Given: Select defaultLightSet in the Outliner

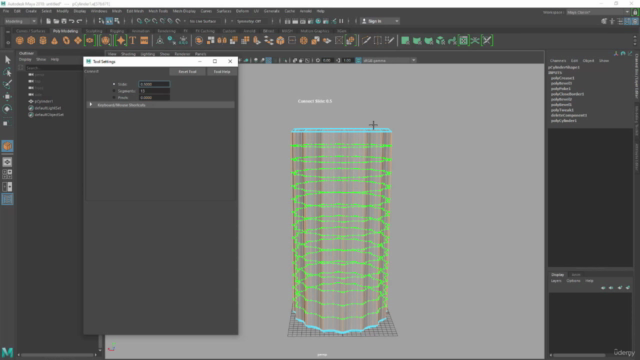Looking at the screenshot, I should click(48, 108).
